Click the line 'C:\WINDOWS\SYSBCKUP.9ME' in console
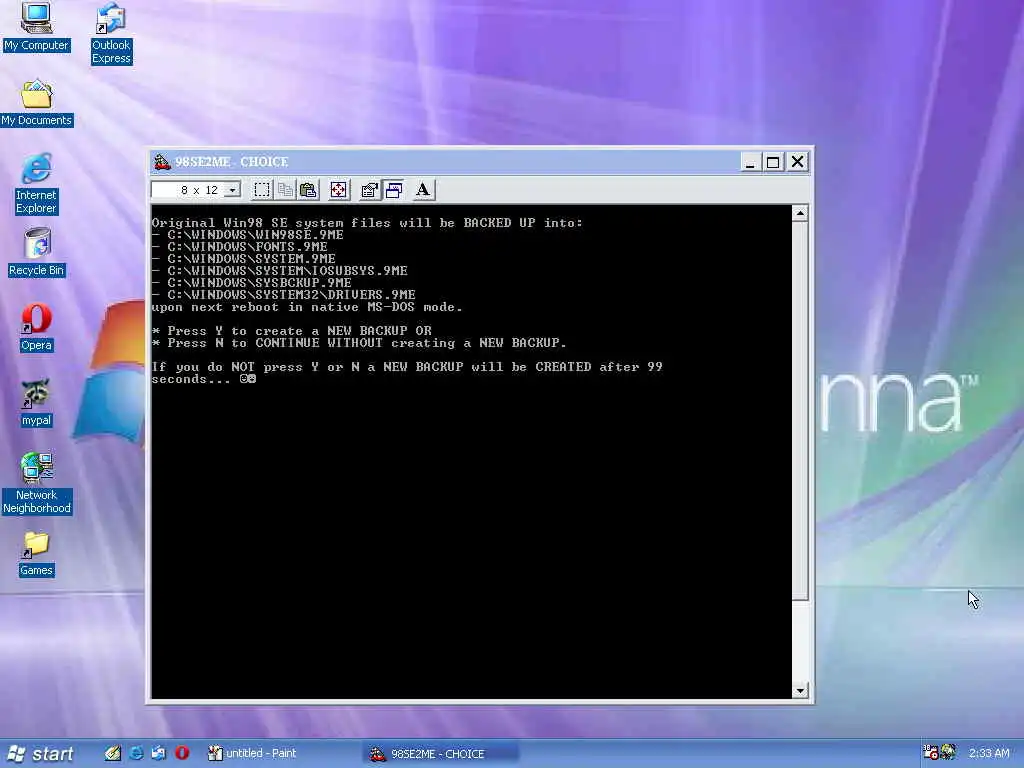1024x768 pixels. pos(259,283)
